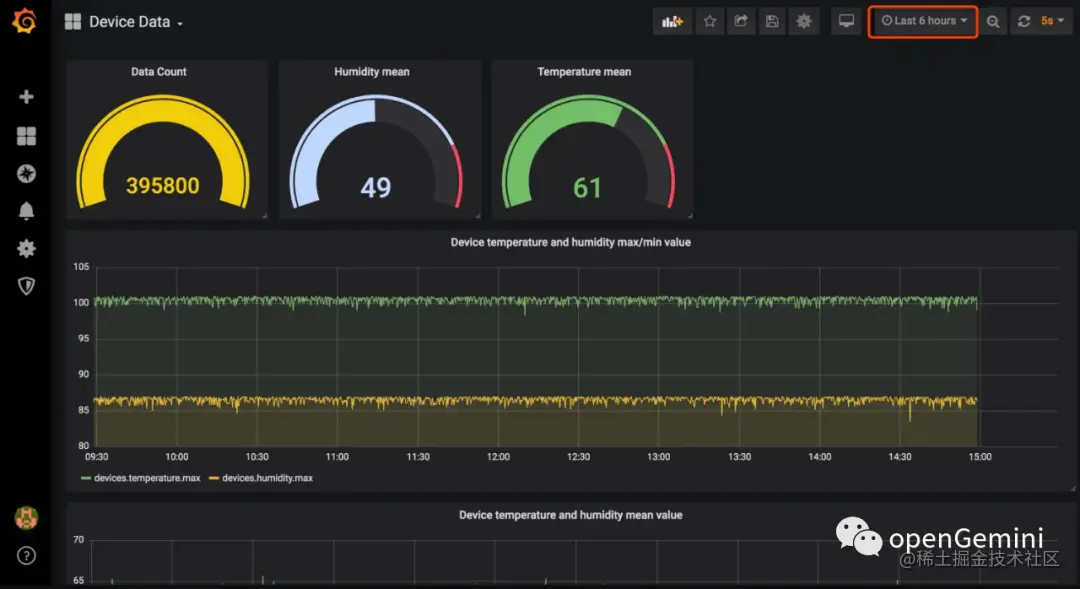The image size is (1080, 589).
Task: Zoom out time range magnifier icon
Action: (x=993, y=21)
